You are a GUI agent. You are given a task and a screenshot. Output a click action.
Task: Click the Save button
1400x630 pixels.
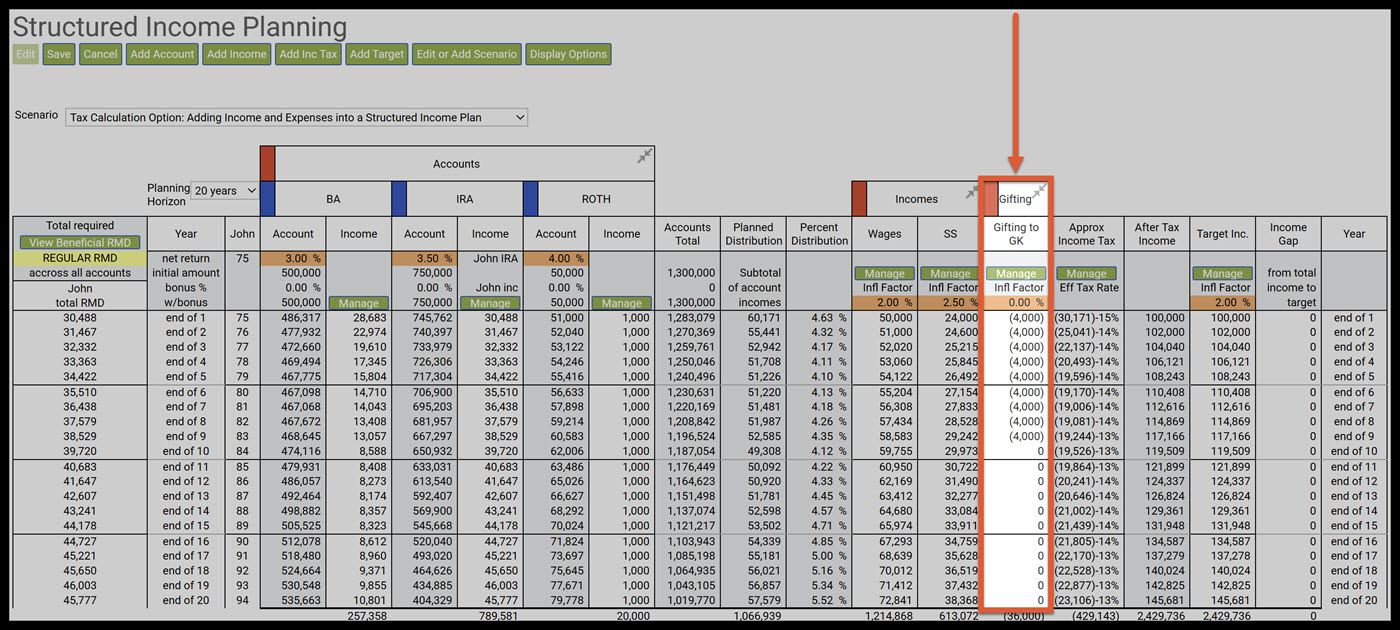click(x=59, y=54)
